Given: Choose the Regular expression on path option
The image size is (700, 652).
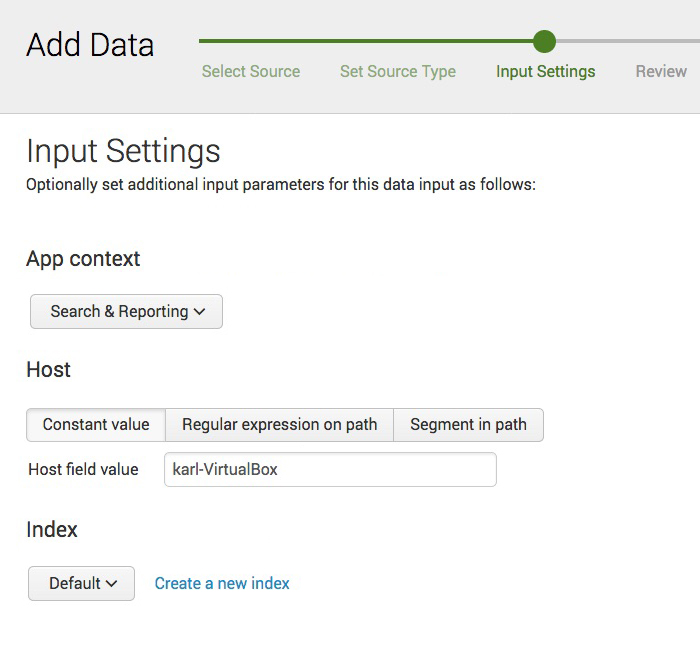Looking at the screenshot, I should pyautogui.click(x=279, y=424).
